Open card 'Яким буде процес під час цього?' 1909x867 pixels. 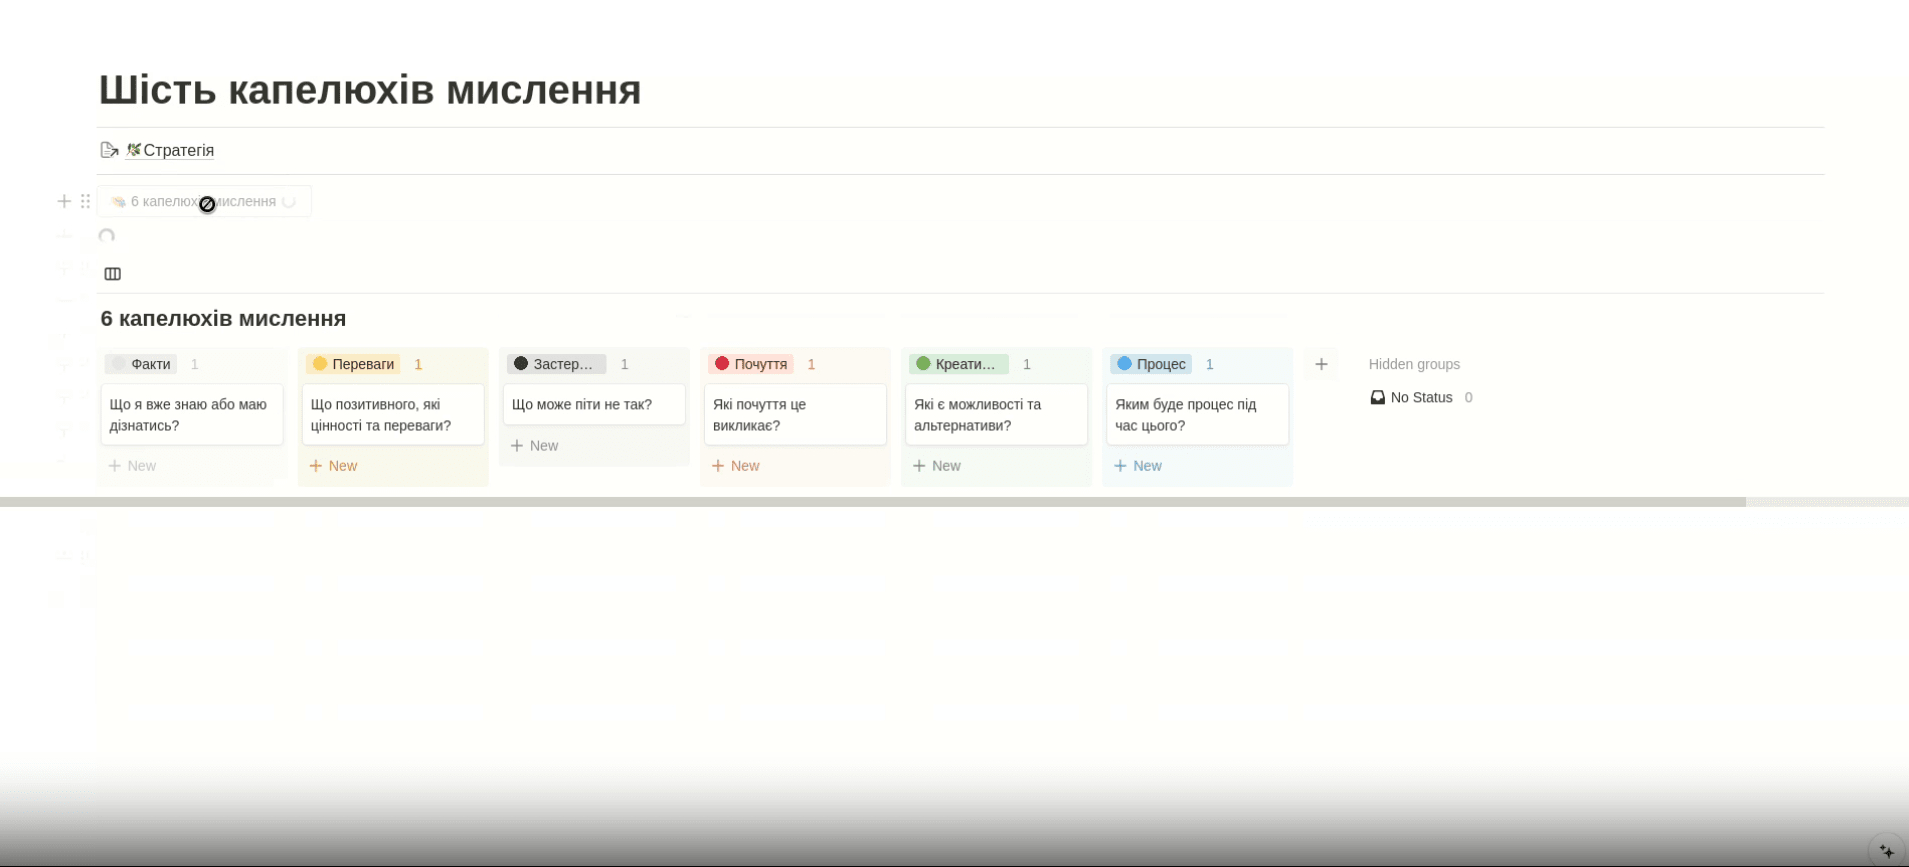pyautogui.click(x=1197, y=414)
